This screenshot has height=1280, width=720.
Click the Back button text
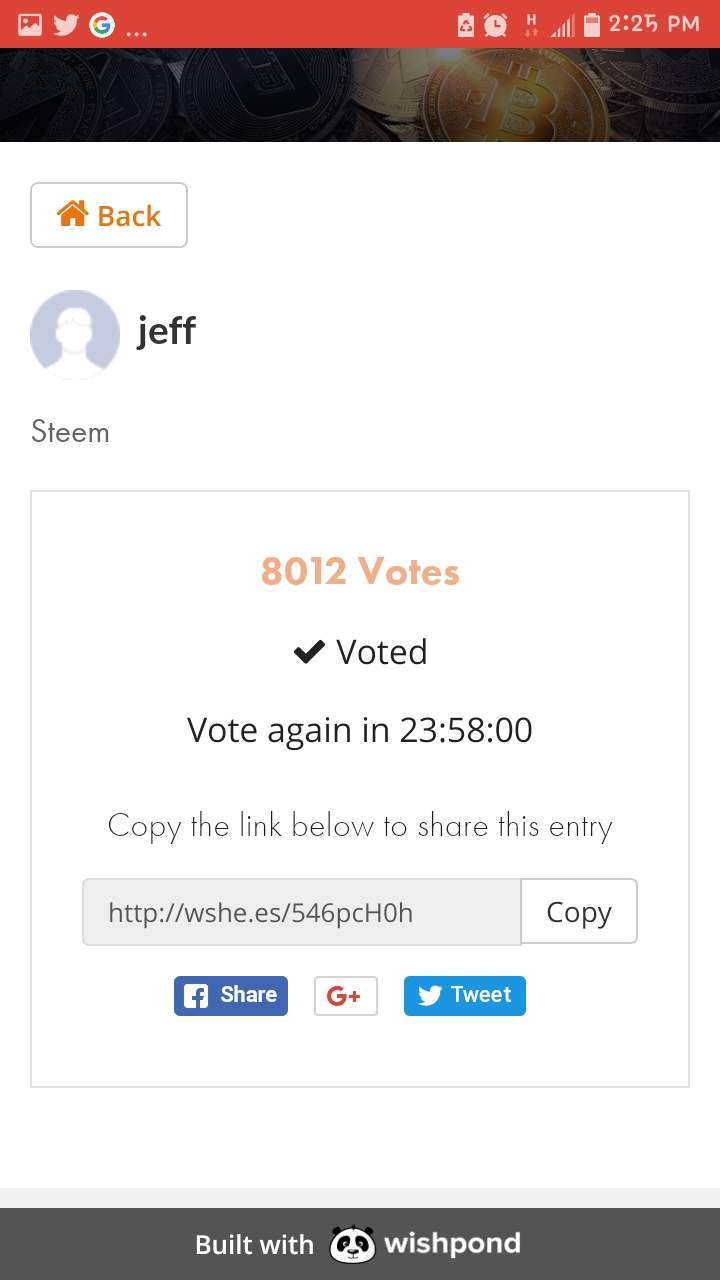point(129,216)
